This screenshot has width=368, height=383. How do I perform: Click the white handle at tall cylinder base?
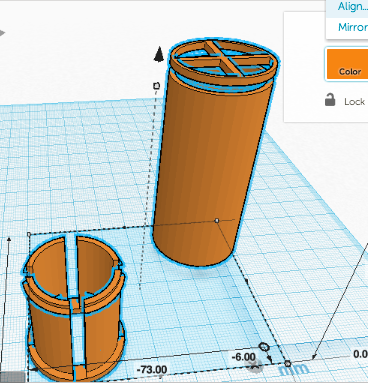tap(217, 221)
